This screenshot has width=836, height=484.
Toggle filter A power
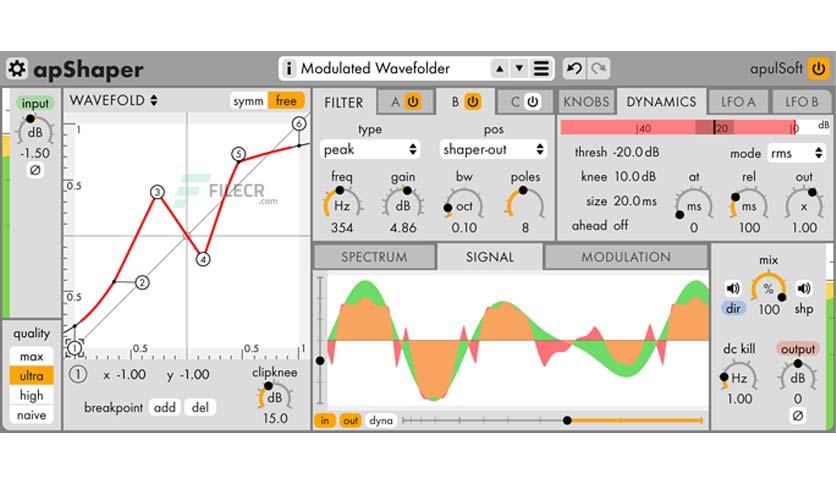point(413,101)
